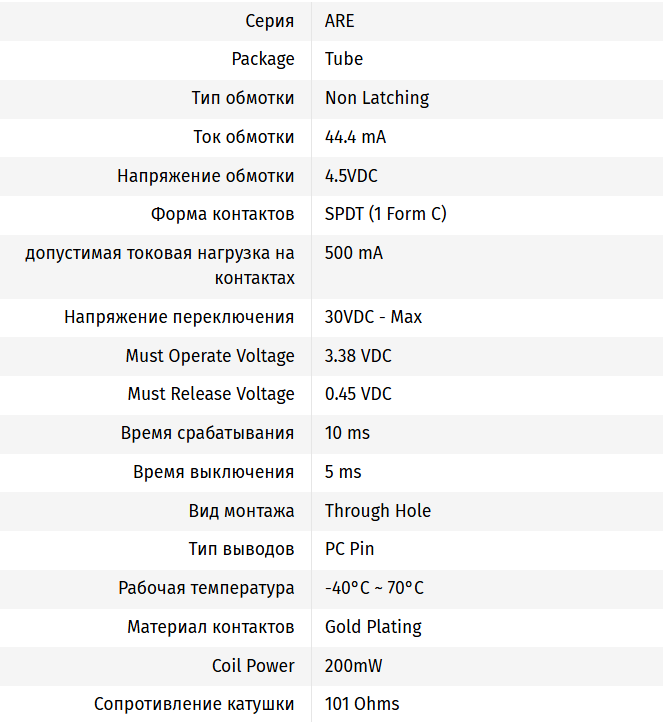Select the "101 Ohms" coil resistance value

tap(362, 704)
